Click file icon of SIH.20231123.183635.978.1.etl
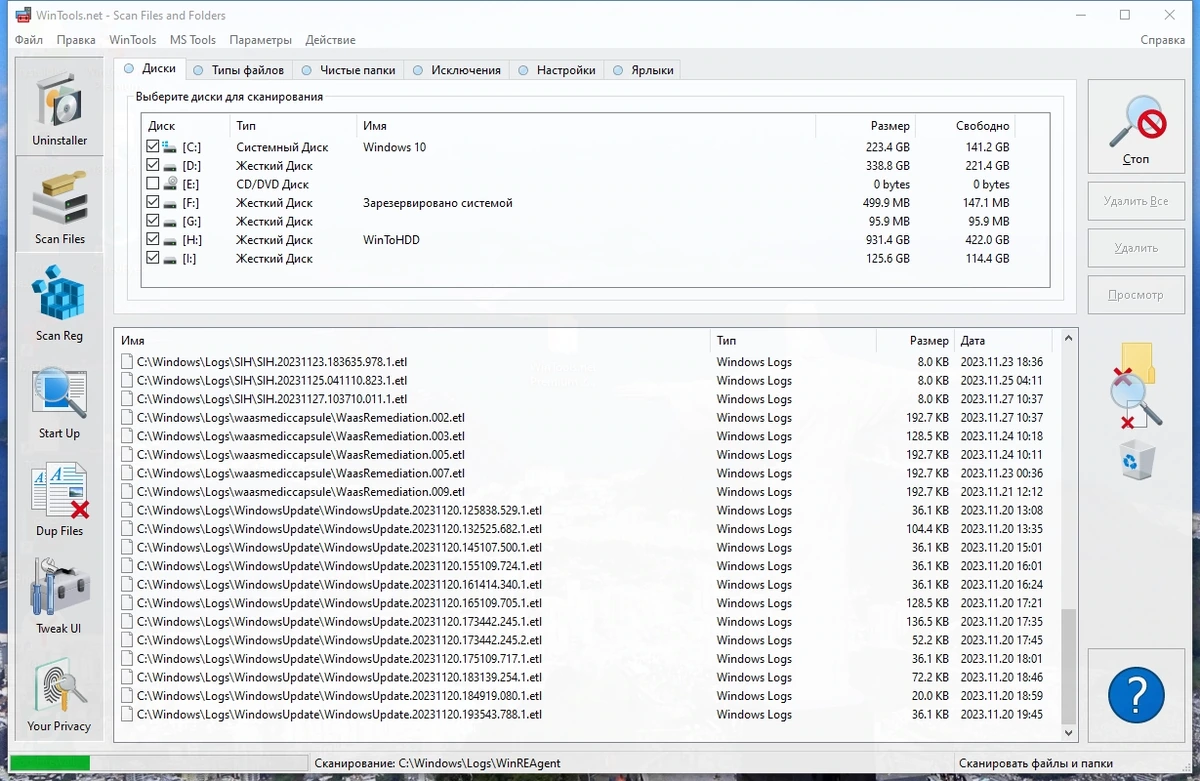The image size is (1200, 781). tap(127, 362)
